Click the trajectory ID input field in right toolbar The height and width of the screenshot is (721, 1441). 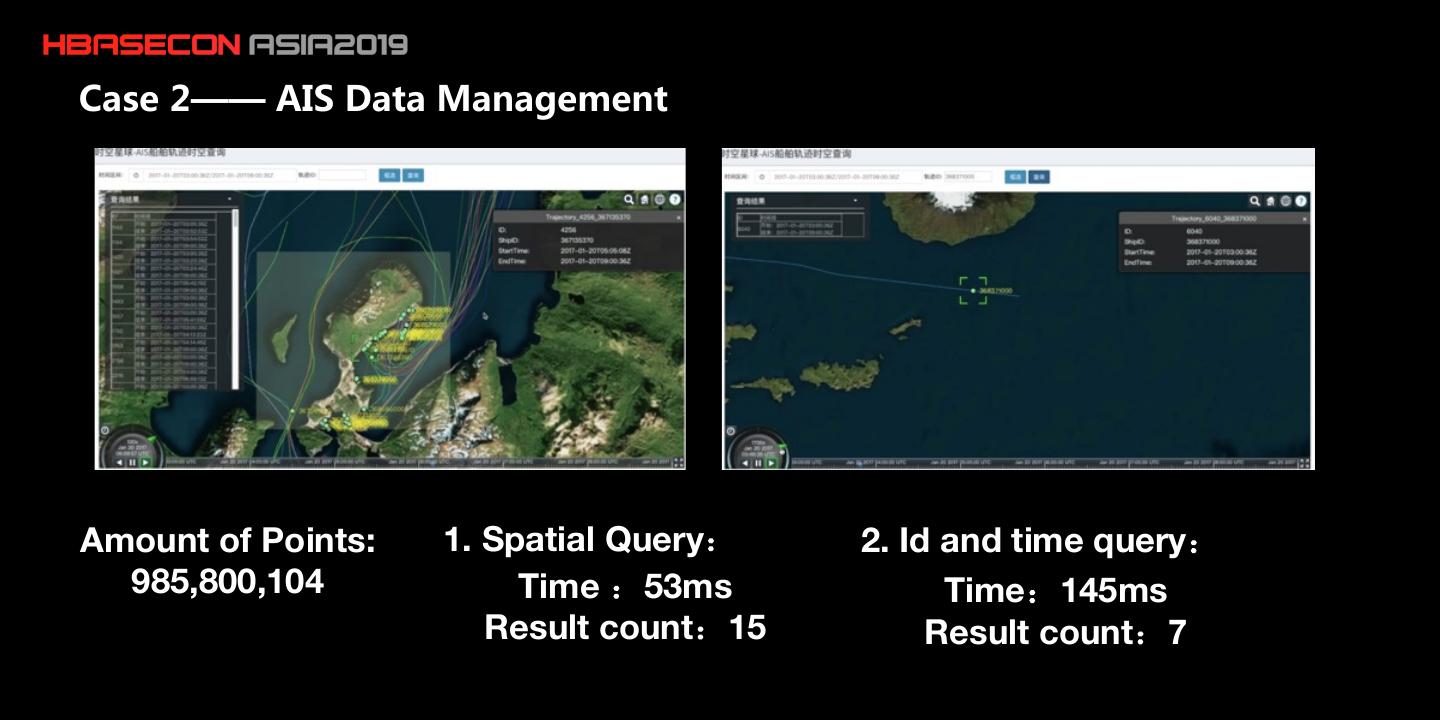coord(968,177)
